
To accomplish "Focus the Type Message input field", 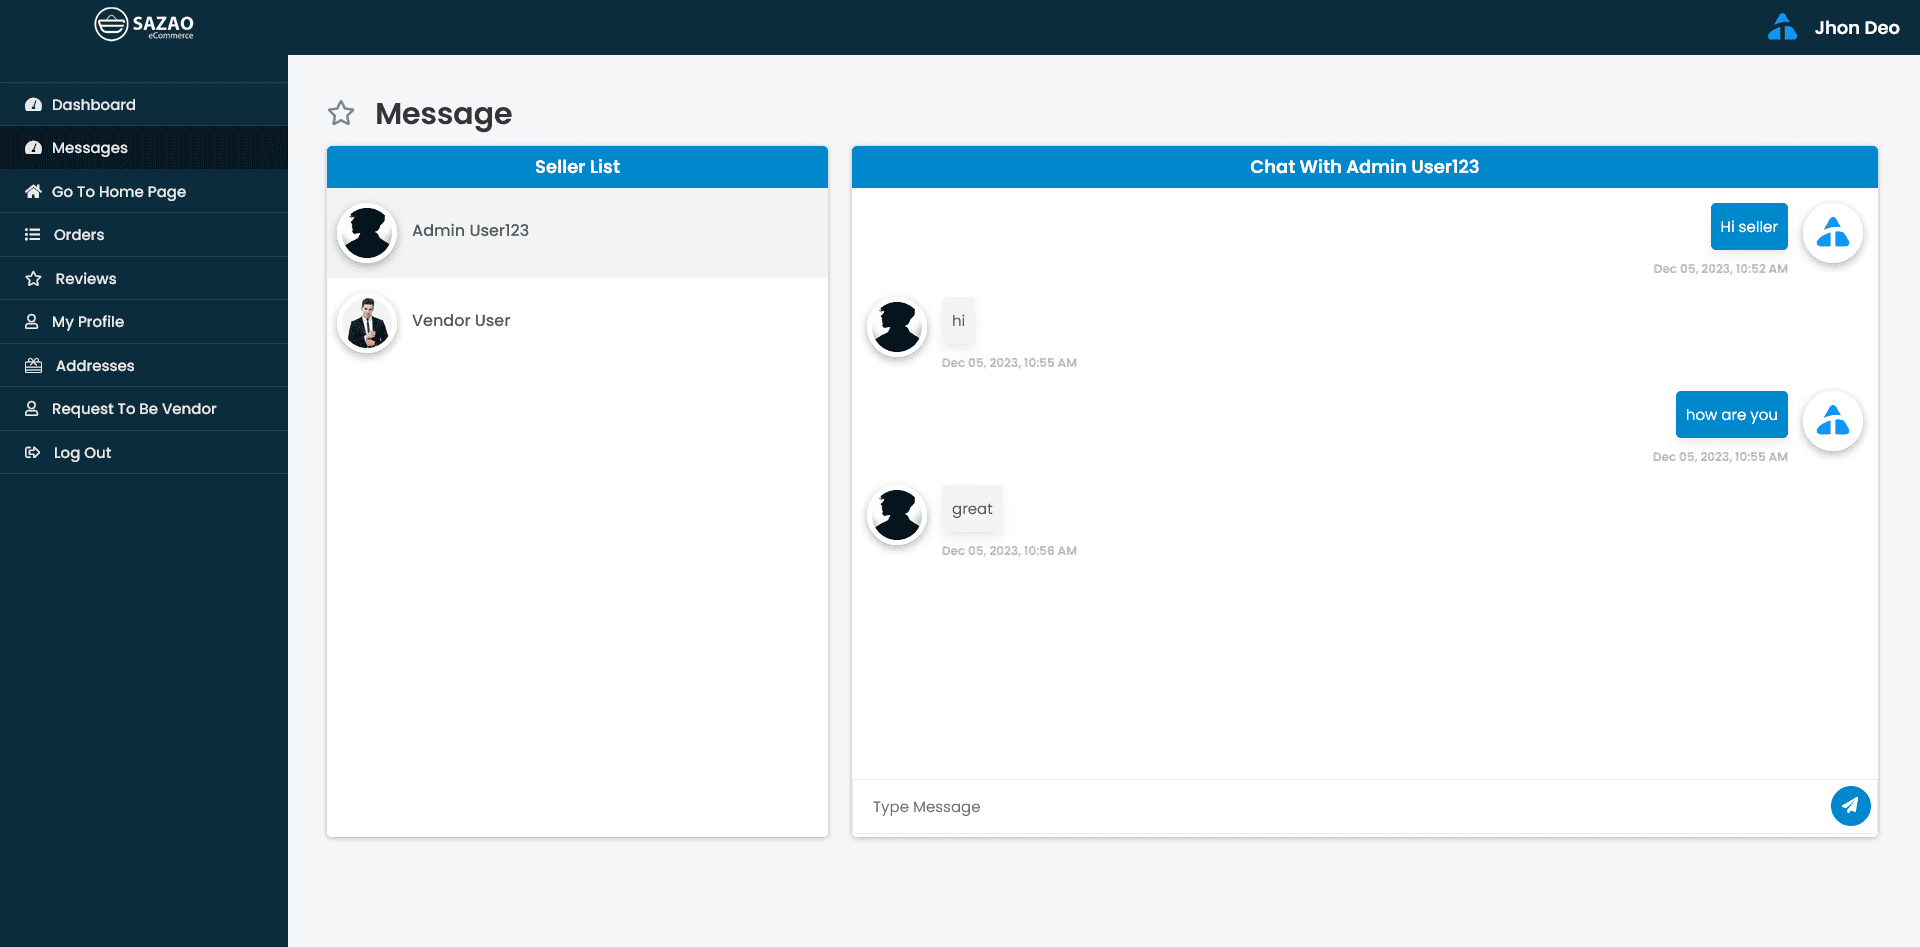I will (1340, 807).
